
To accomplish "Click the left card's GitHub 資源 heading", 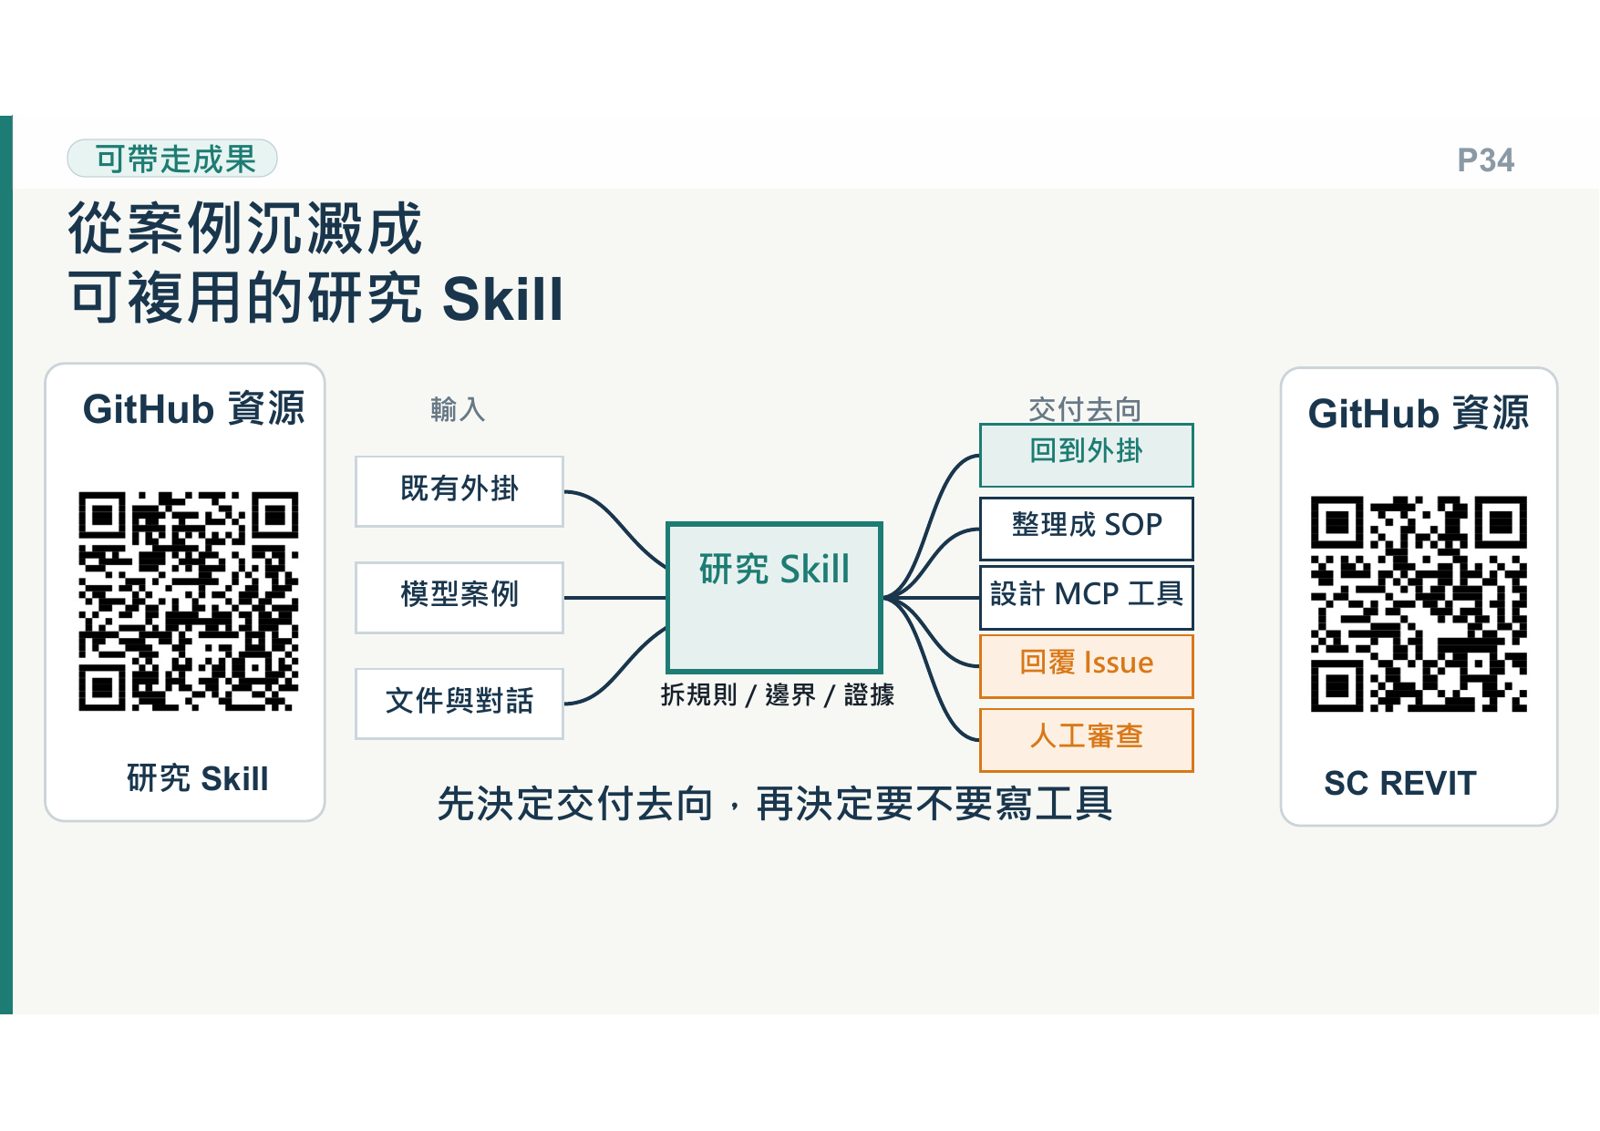I will (194, 409).
